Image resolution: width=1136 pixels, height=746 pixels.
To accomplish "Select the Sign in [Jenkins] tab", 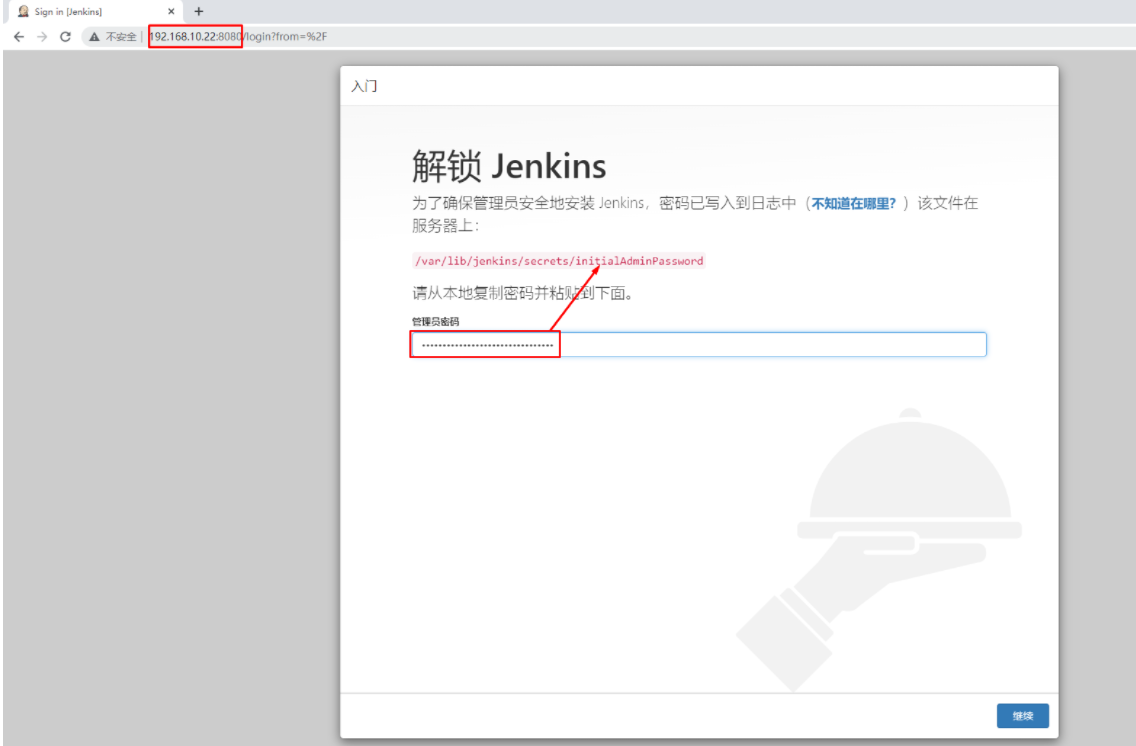I will (x=94, y=12).
